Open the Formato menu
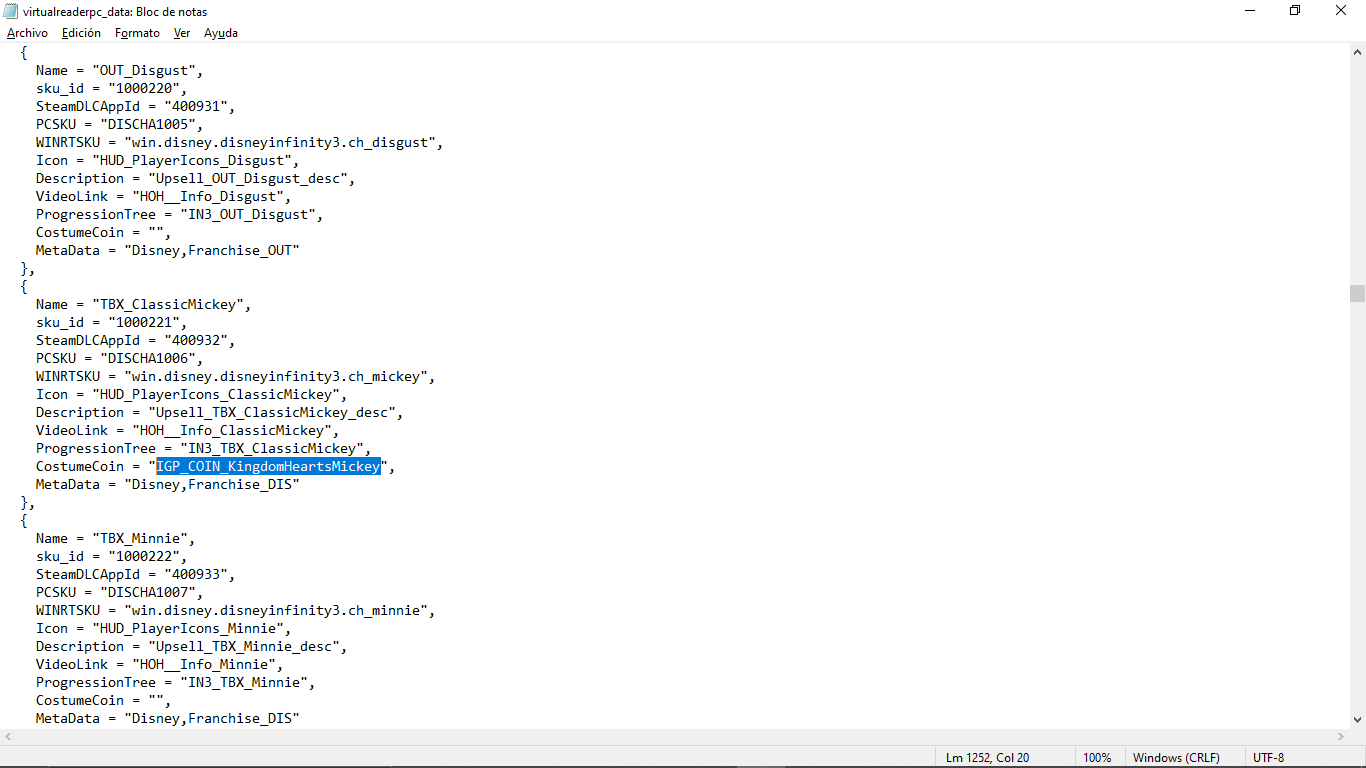This screenshot has height=768, width=1366. [x=137, y=33]
